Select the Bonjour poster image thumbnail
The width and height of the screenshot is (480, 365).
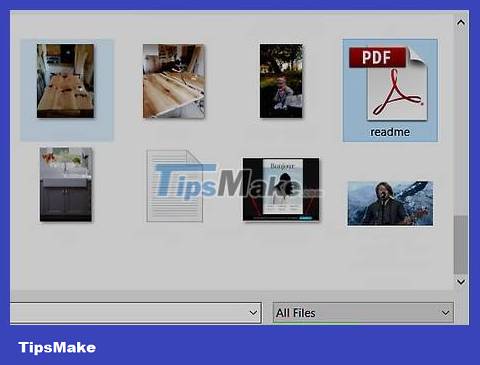click(281, 189)
